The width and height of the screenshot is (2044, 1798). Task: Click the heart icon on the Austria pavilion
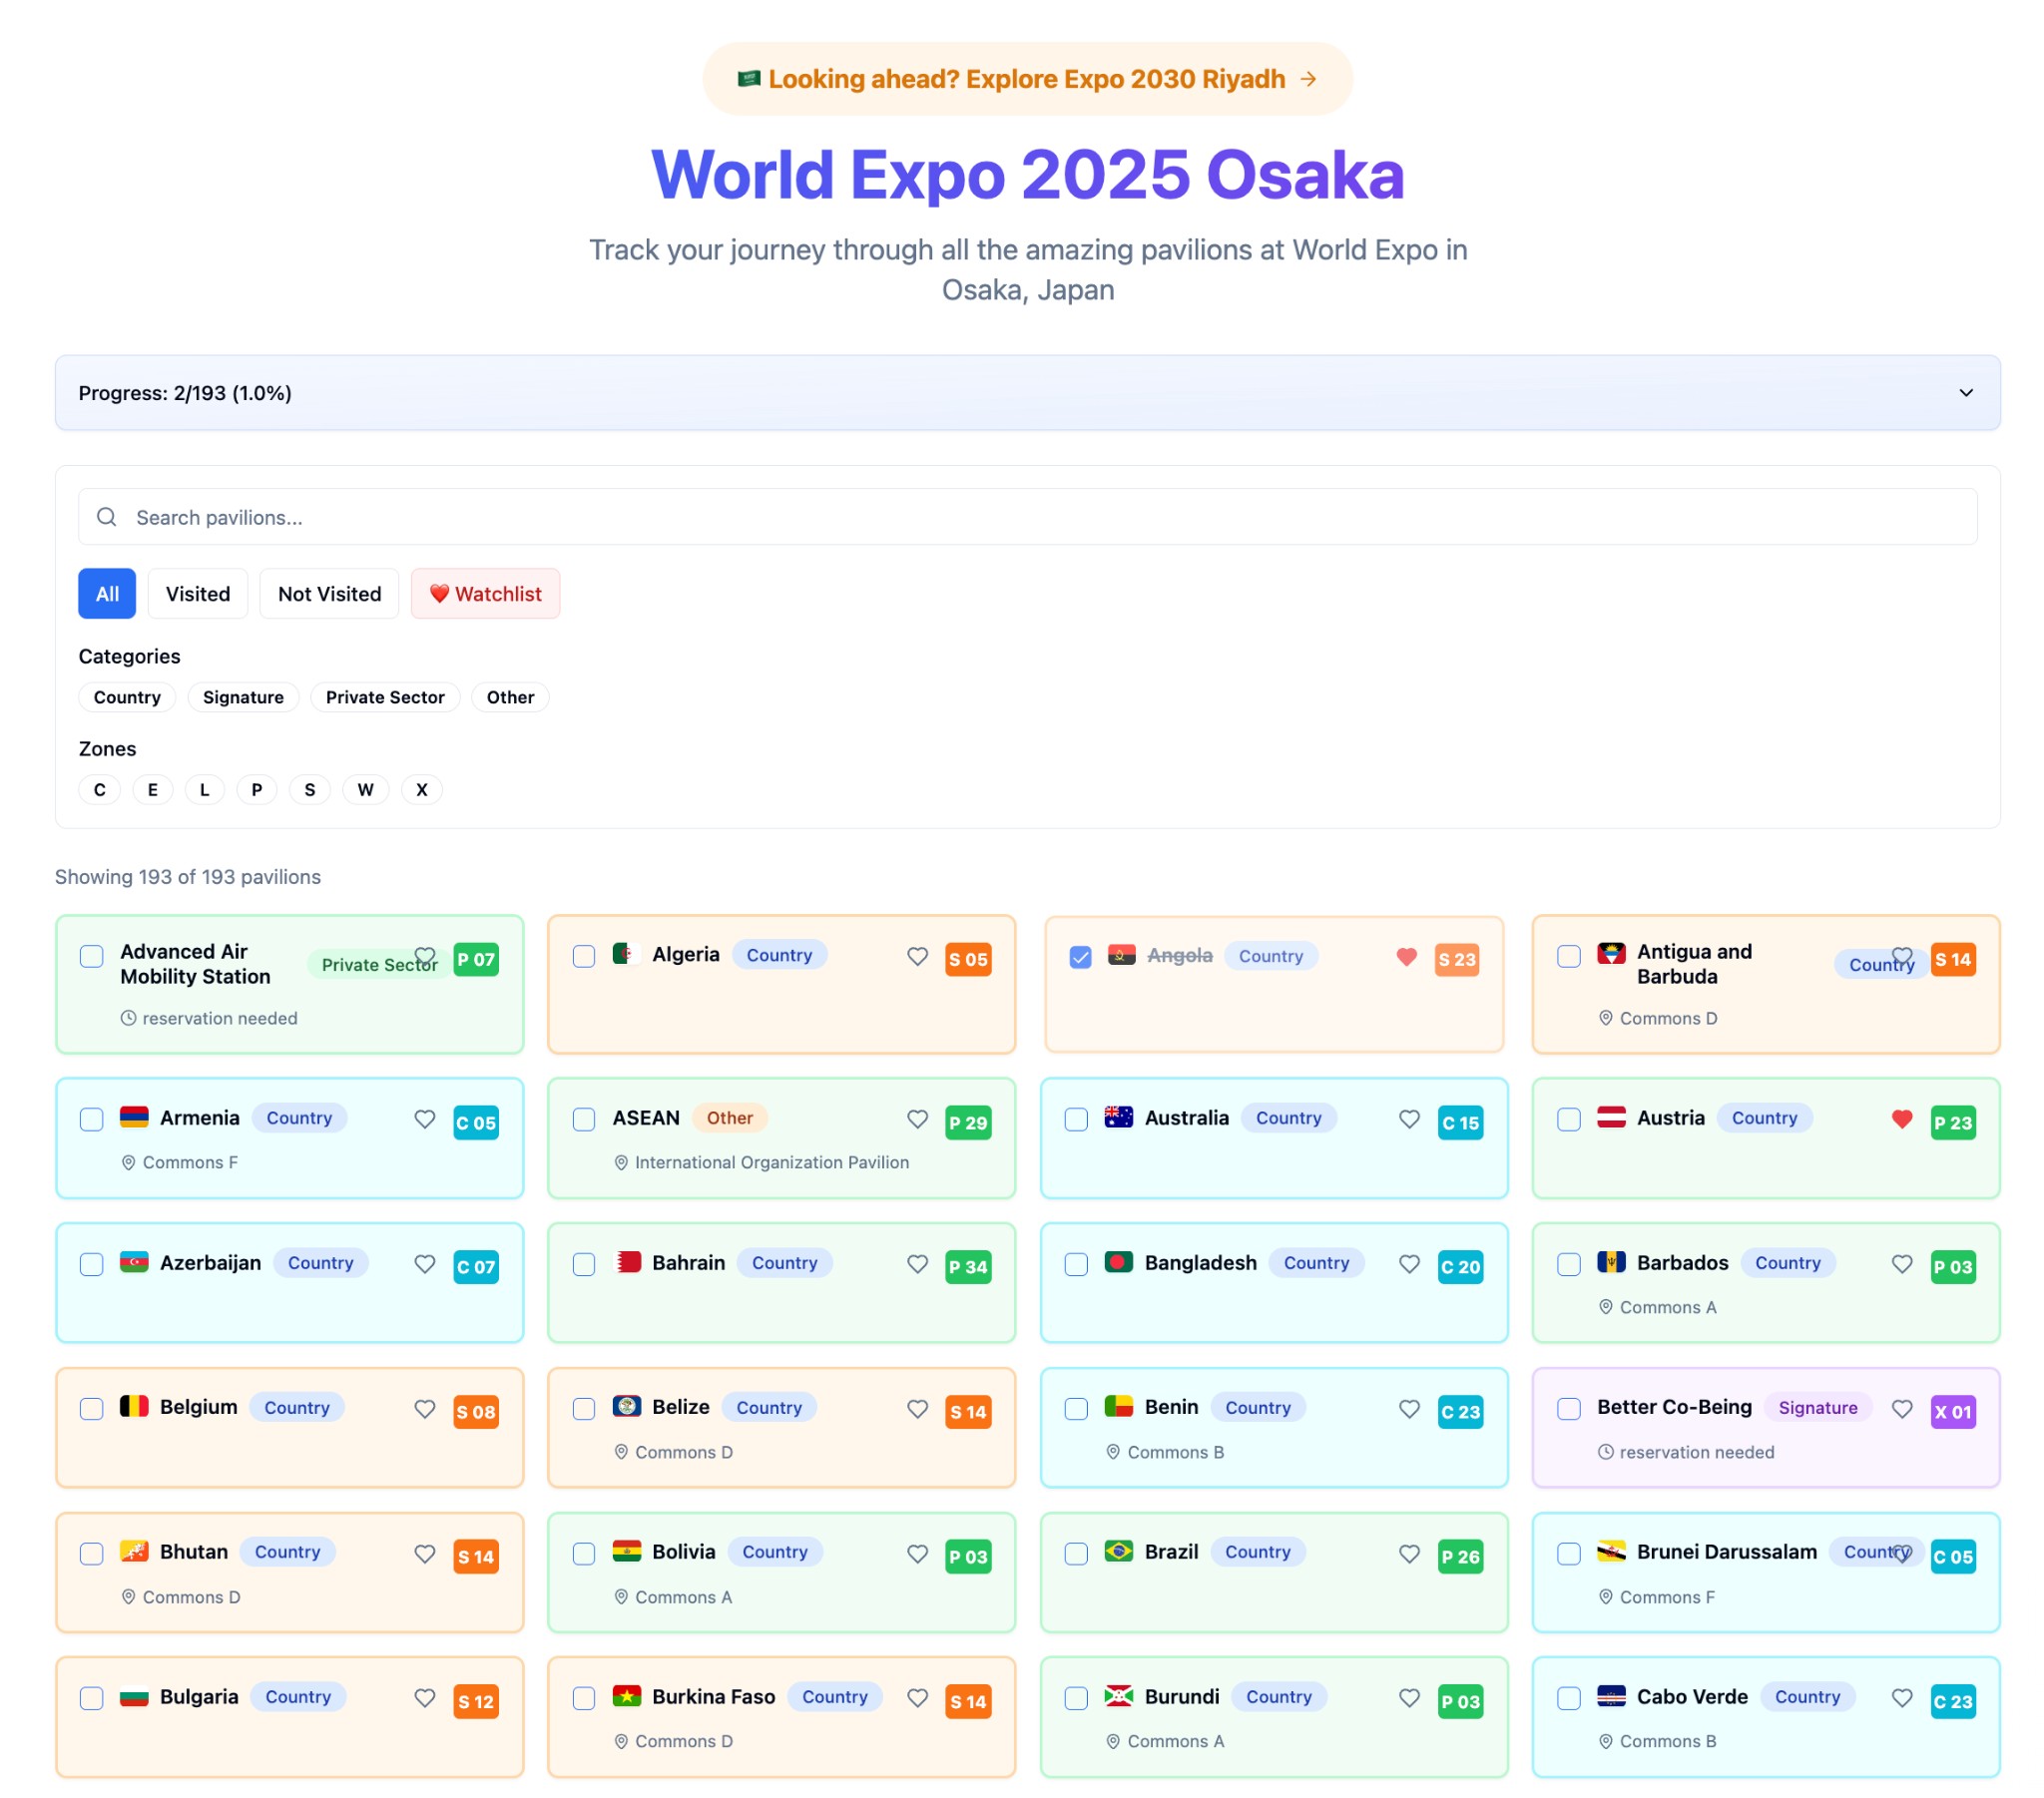pyautogui.click(x=1901, y=1120)
